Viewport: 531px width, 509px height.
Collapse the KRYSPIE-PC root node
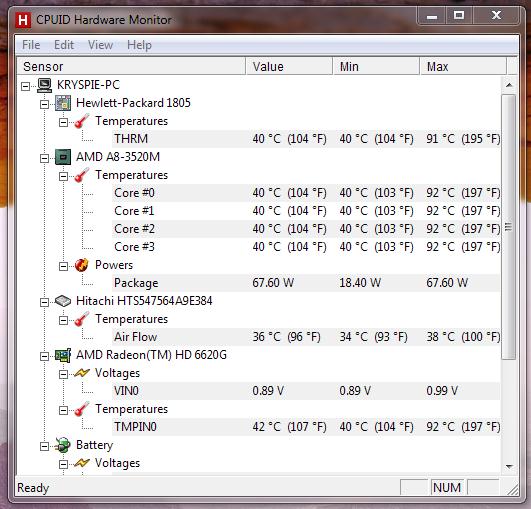pos(25,86)
